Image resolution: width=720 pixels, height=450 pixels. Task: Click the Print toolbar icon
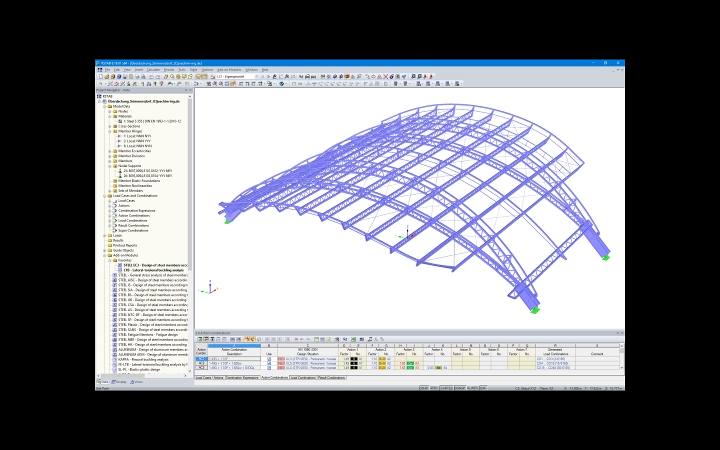pyautogui.click(x=137, y=77)
